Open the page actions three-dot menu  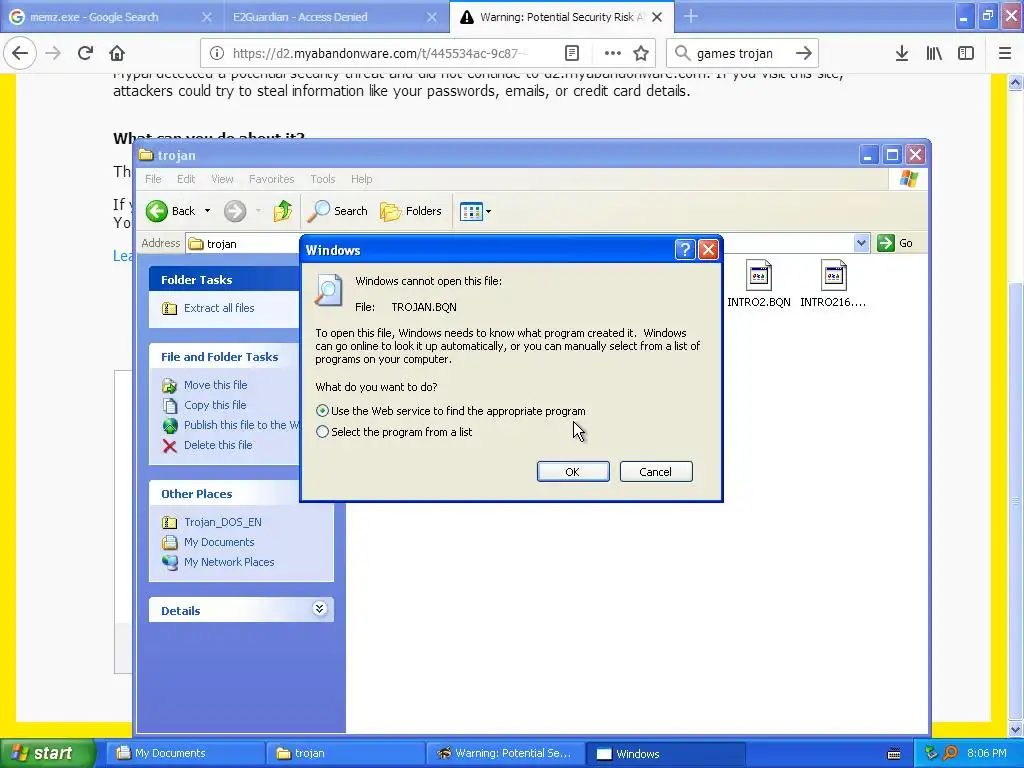(612, 53)
